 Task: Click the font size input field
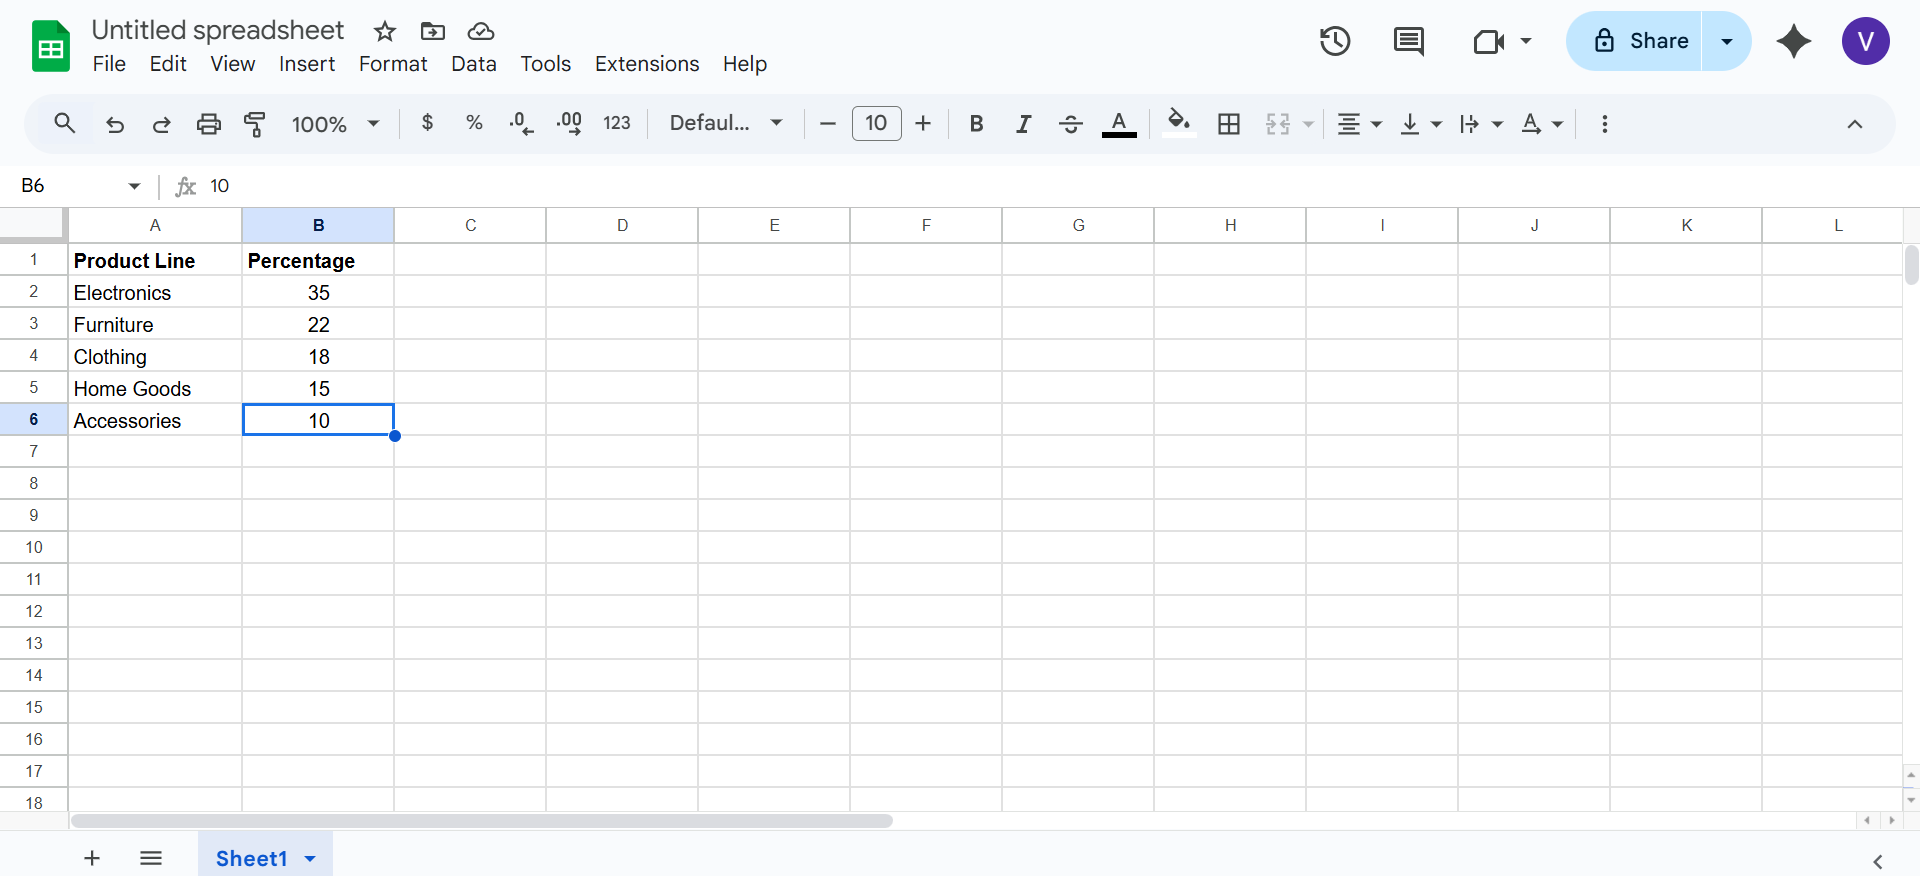(x=877, y=123)
